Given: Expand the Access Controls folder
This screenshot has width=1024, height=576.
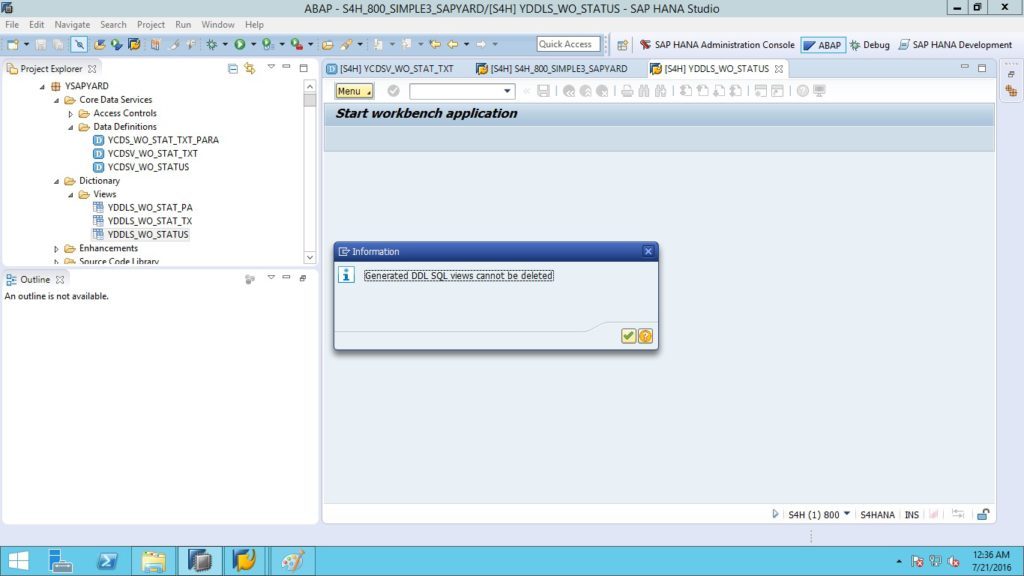Looking at the screenshot, I should point(71,114).
